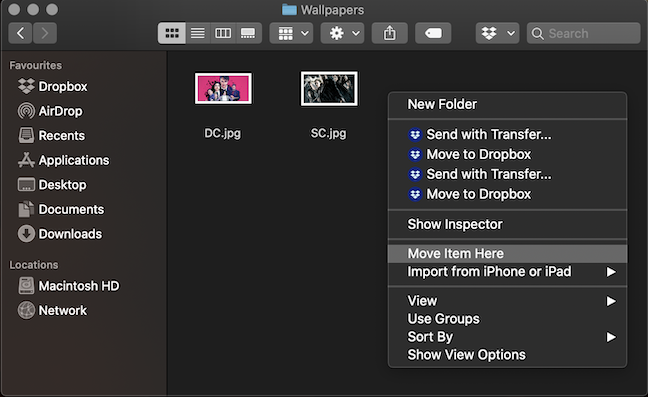Click the Macintosh HD drive icon
The width and height of the screenshot is (648, 397).
26,285
